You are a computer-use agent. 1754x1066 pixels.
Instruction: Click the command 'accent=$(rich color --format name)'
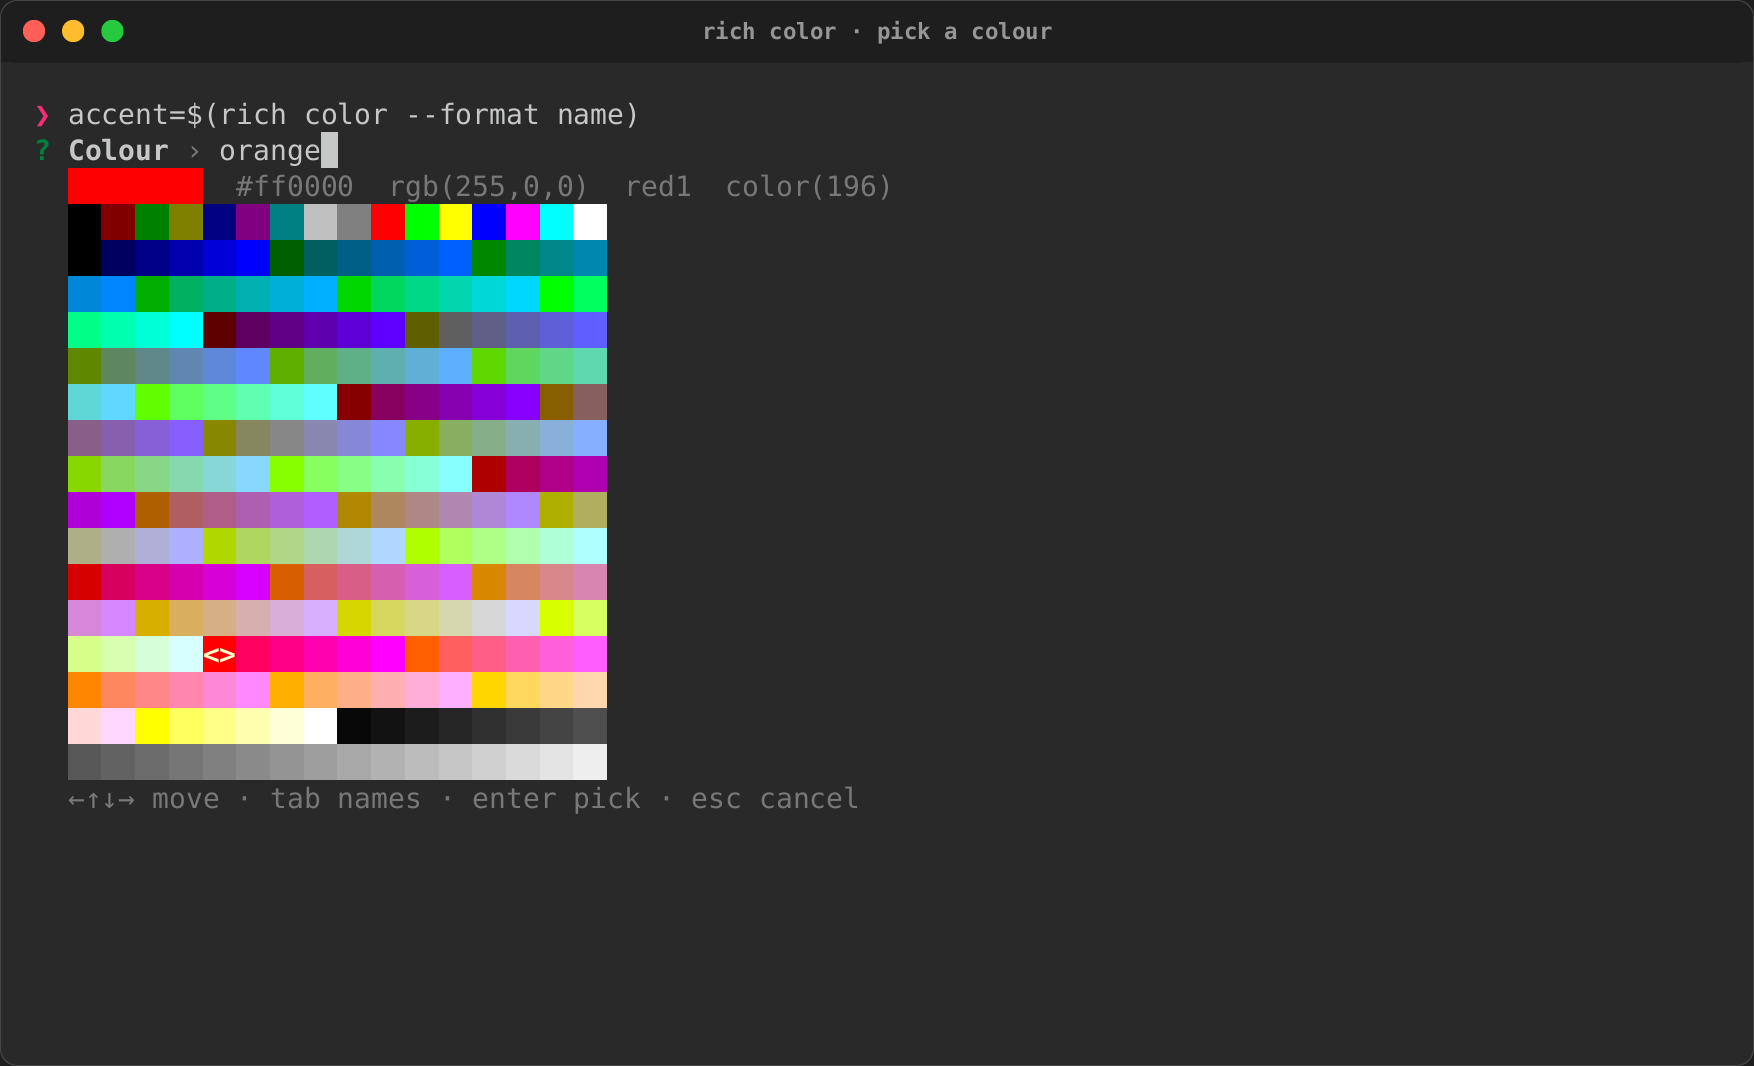point(353,115)
